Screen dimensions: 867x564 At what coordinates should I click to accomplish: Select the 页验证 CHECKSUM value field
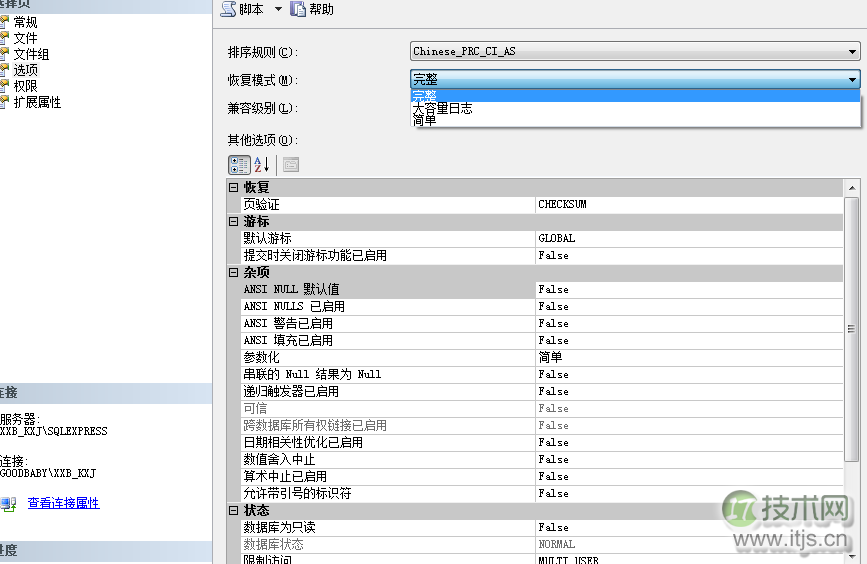tap(690, 204)
